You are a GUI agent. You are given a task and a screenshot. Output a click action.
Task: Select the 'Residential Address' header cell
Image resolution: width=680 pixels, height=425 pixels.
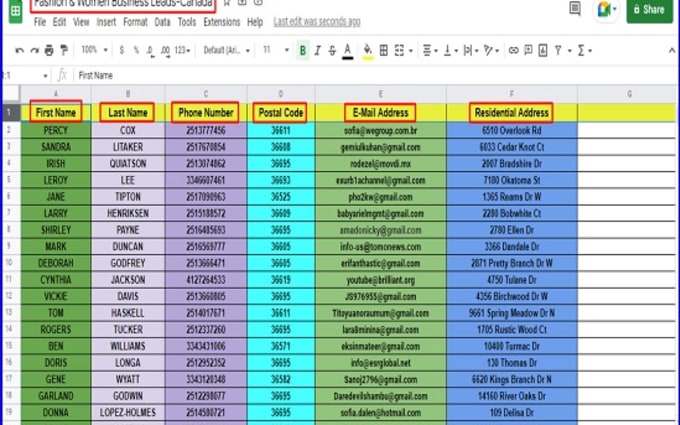512,113
